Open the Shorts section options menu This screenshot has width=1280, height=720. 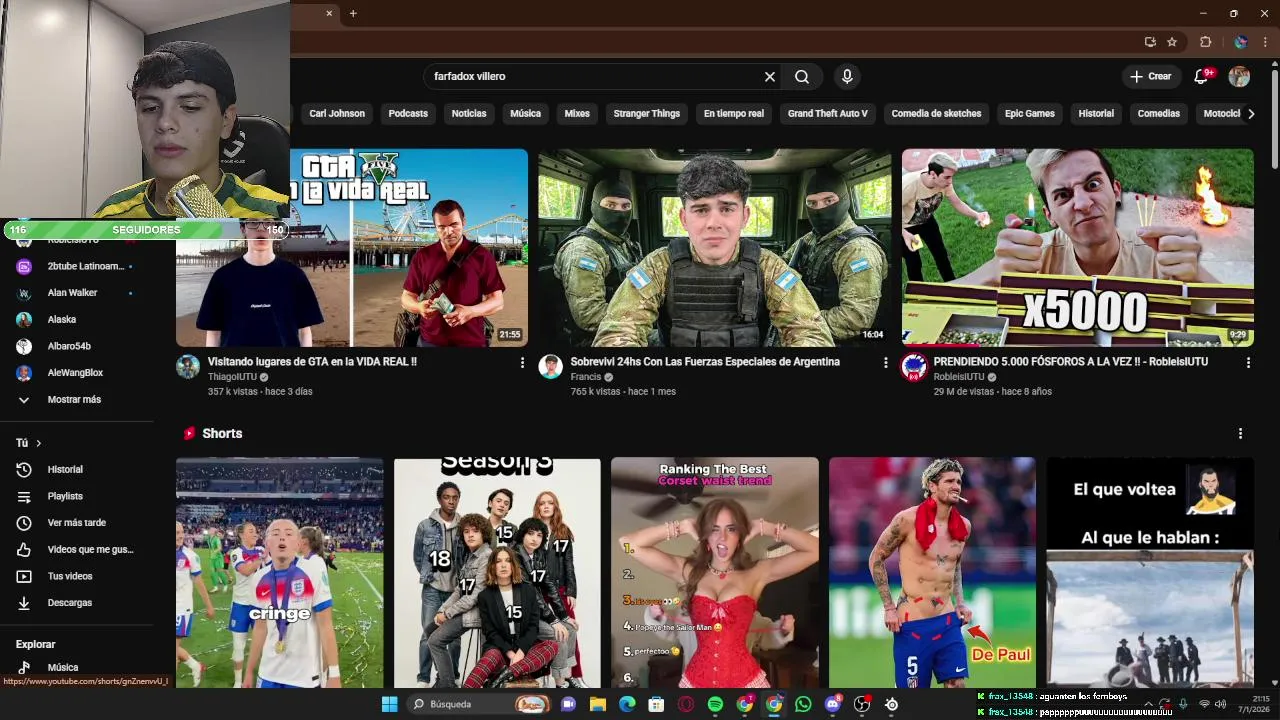pos(1240,433)
